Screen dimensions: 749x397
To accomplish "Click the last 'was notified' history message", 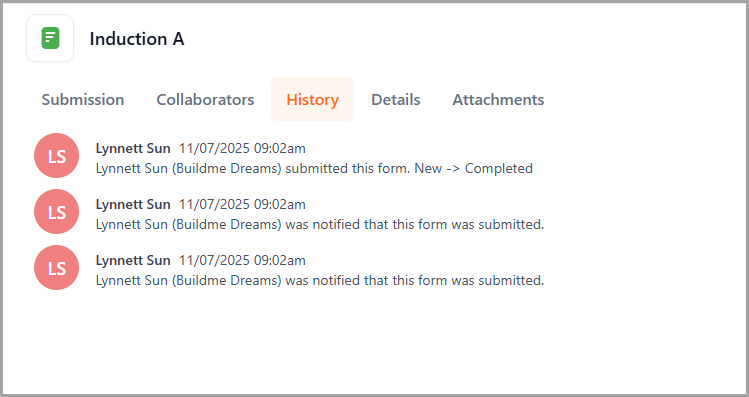I will (320, 280).
